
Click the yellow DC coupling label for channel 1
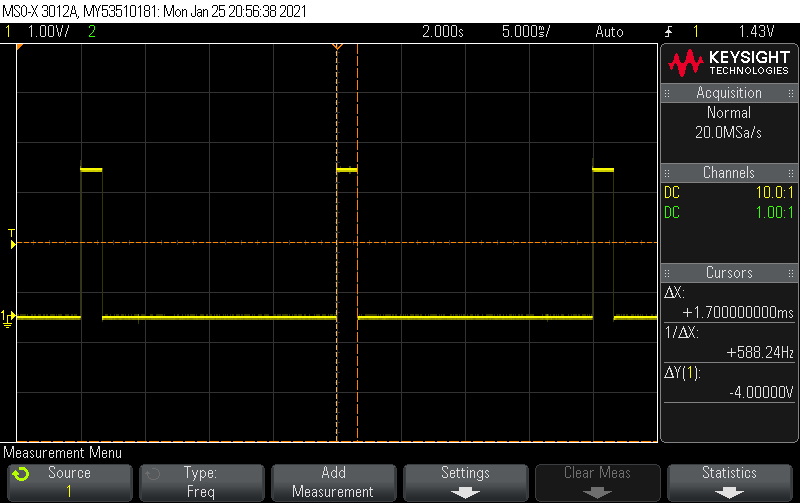click(672, 192)
